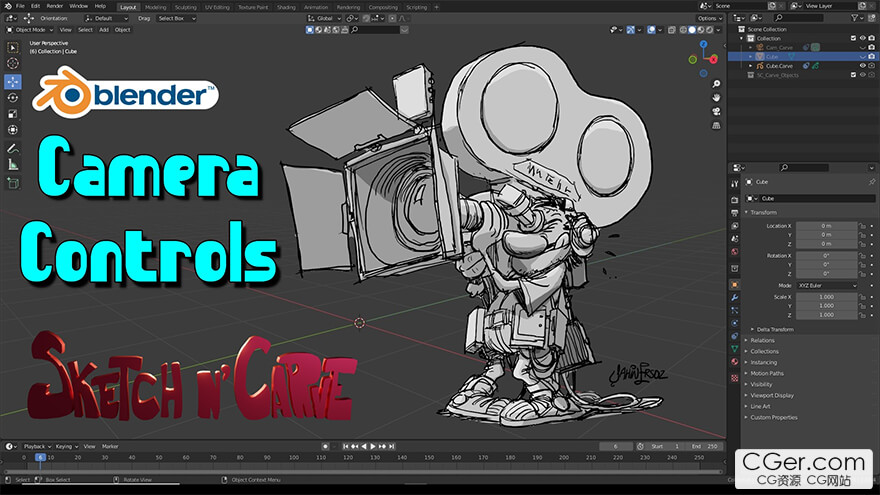This screenshot has width=880, height=495.
Task: Activate the Rotate tool
Action: (x=13, y=98)
